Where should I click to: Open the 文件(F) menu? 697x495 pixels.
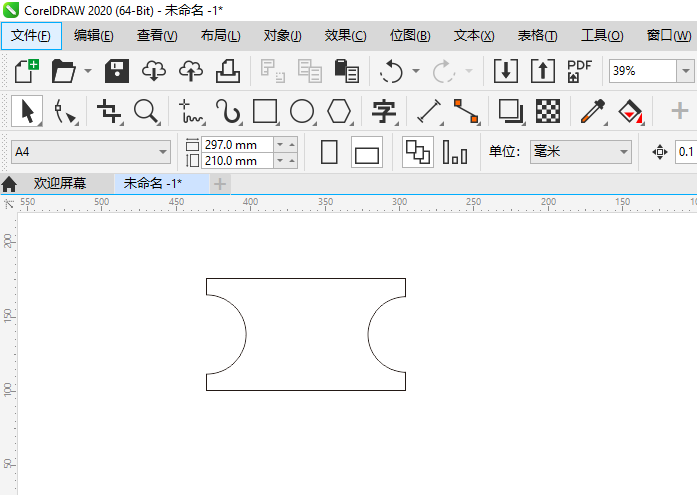tap(31, 35)
